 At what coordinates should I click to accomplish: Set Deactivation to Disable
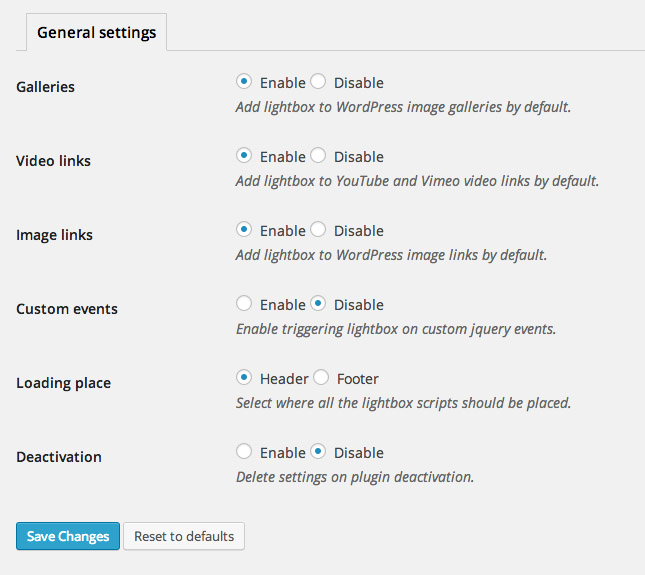pos(318,451)
